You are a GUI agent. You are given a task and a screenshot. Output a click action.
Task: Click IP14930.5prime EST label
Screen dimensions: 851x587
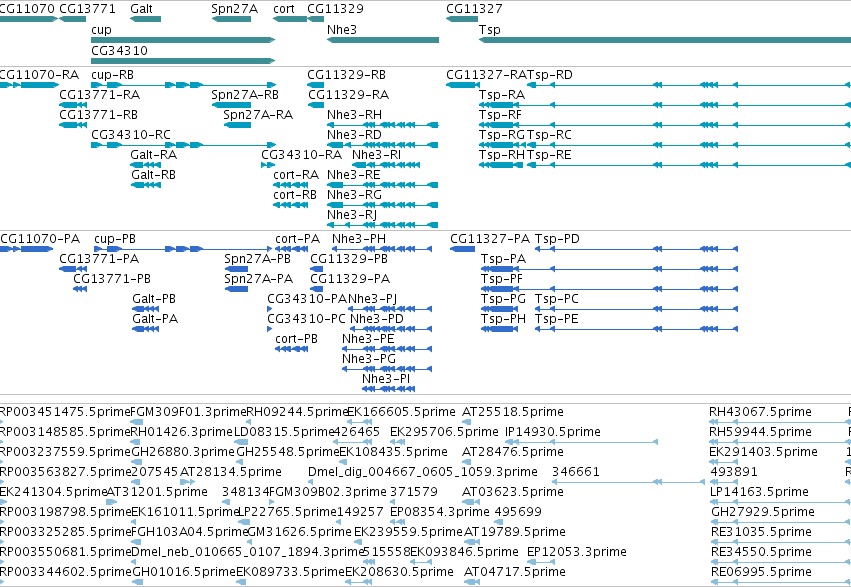pos(552,432)
